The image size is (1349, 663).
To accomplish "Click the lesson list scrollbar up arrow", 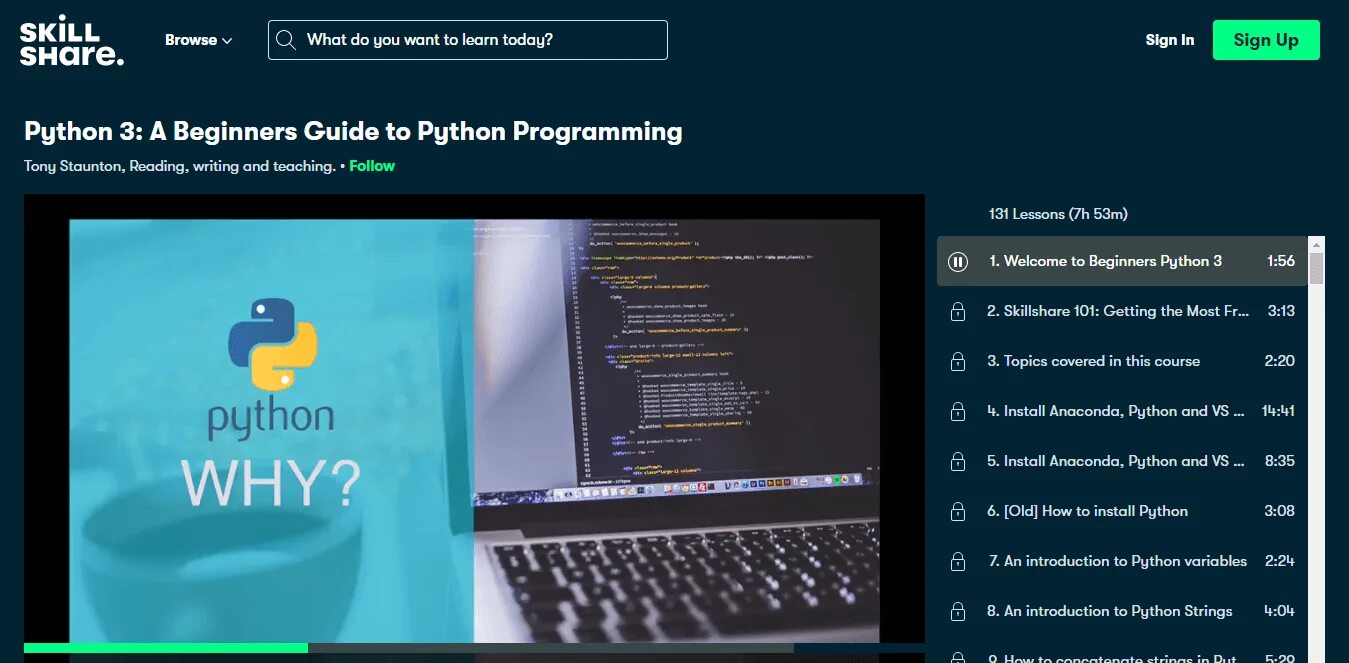I will [x=1316, y=244].
